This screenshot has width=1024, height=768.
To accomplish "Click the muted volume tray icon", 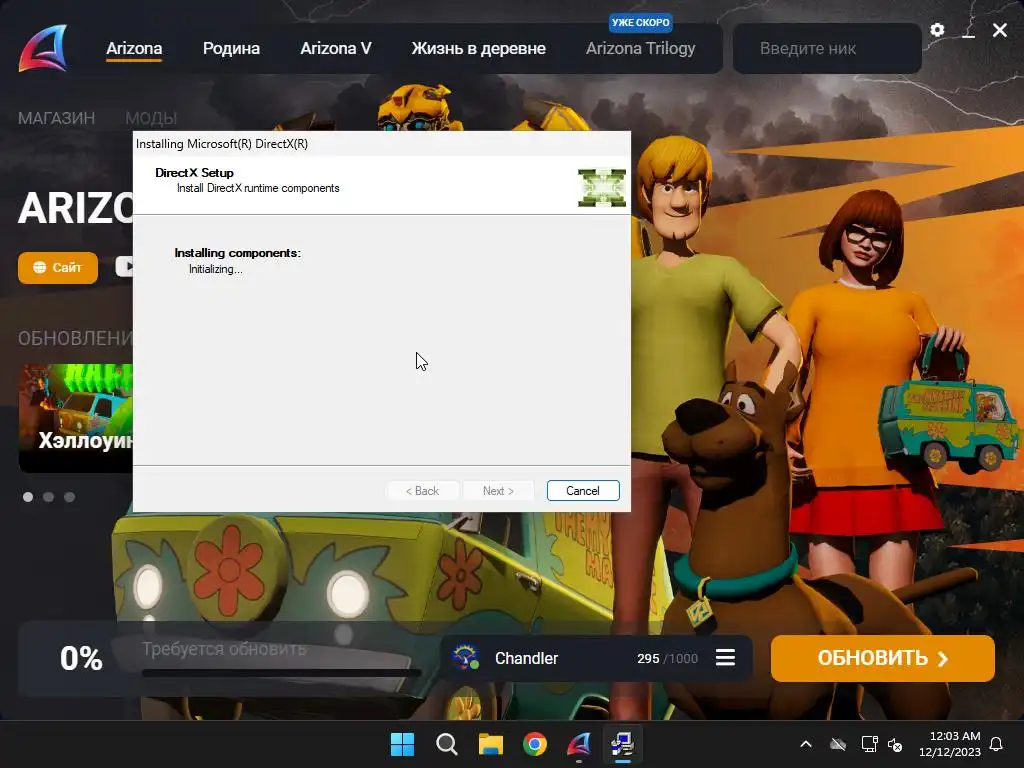I will 895,744.
